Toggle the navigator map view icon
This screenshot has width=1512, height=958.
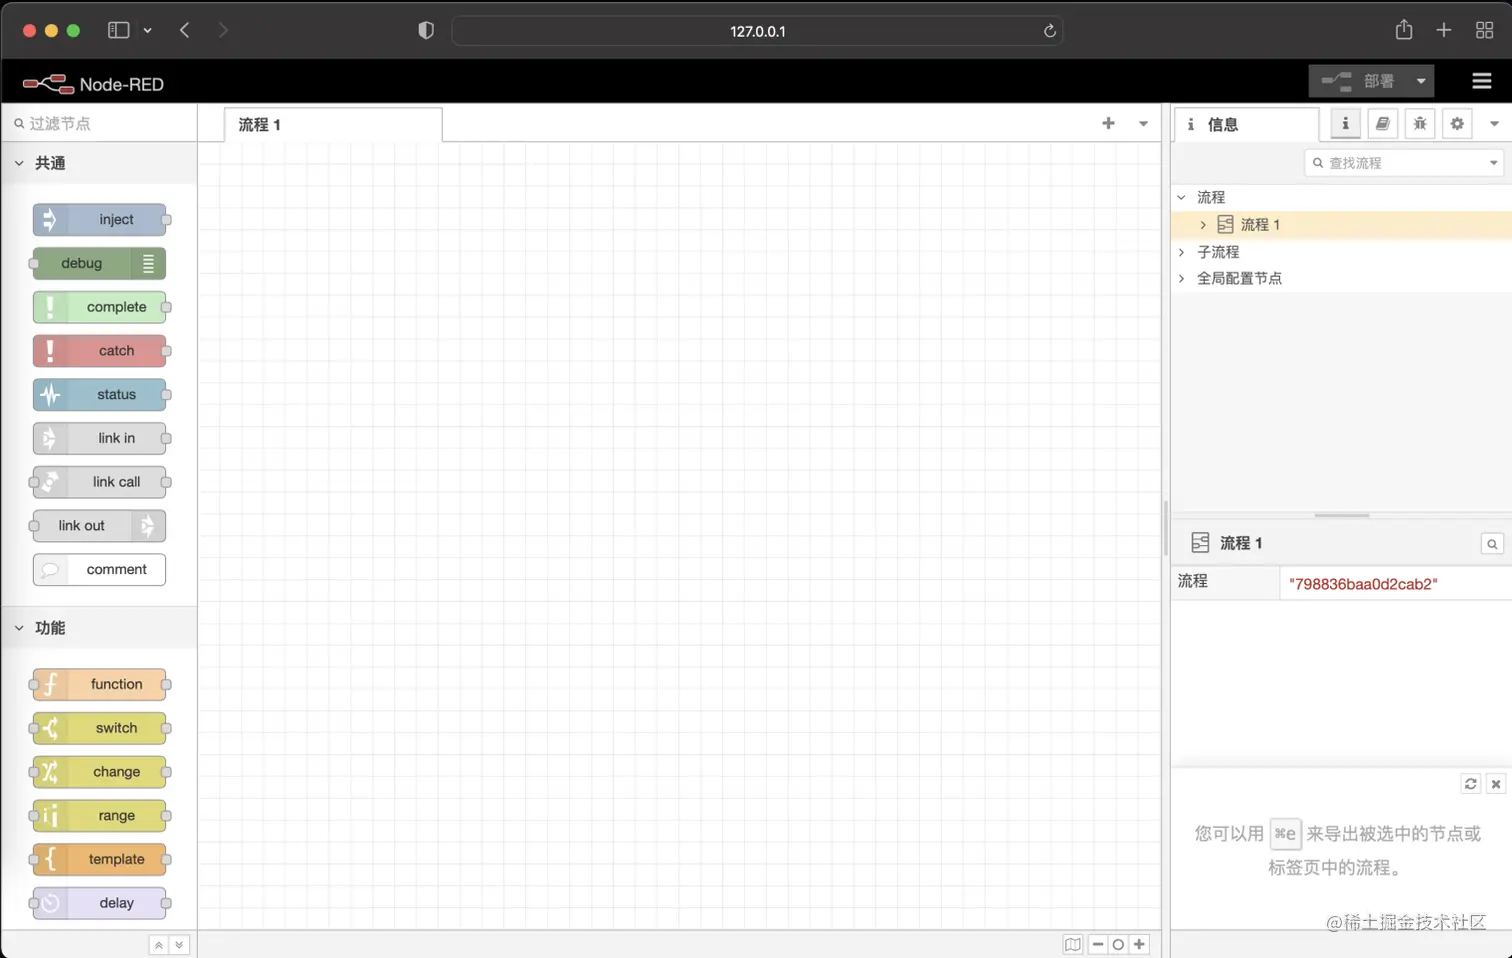[1073, 944]
